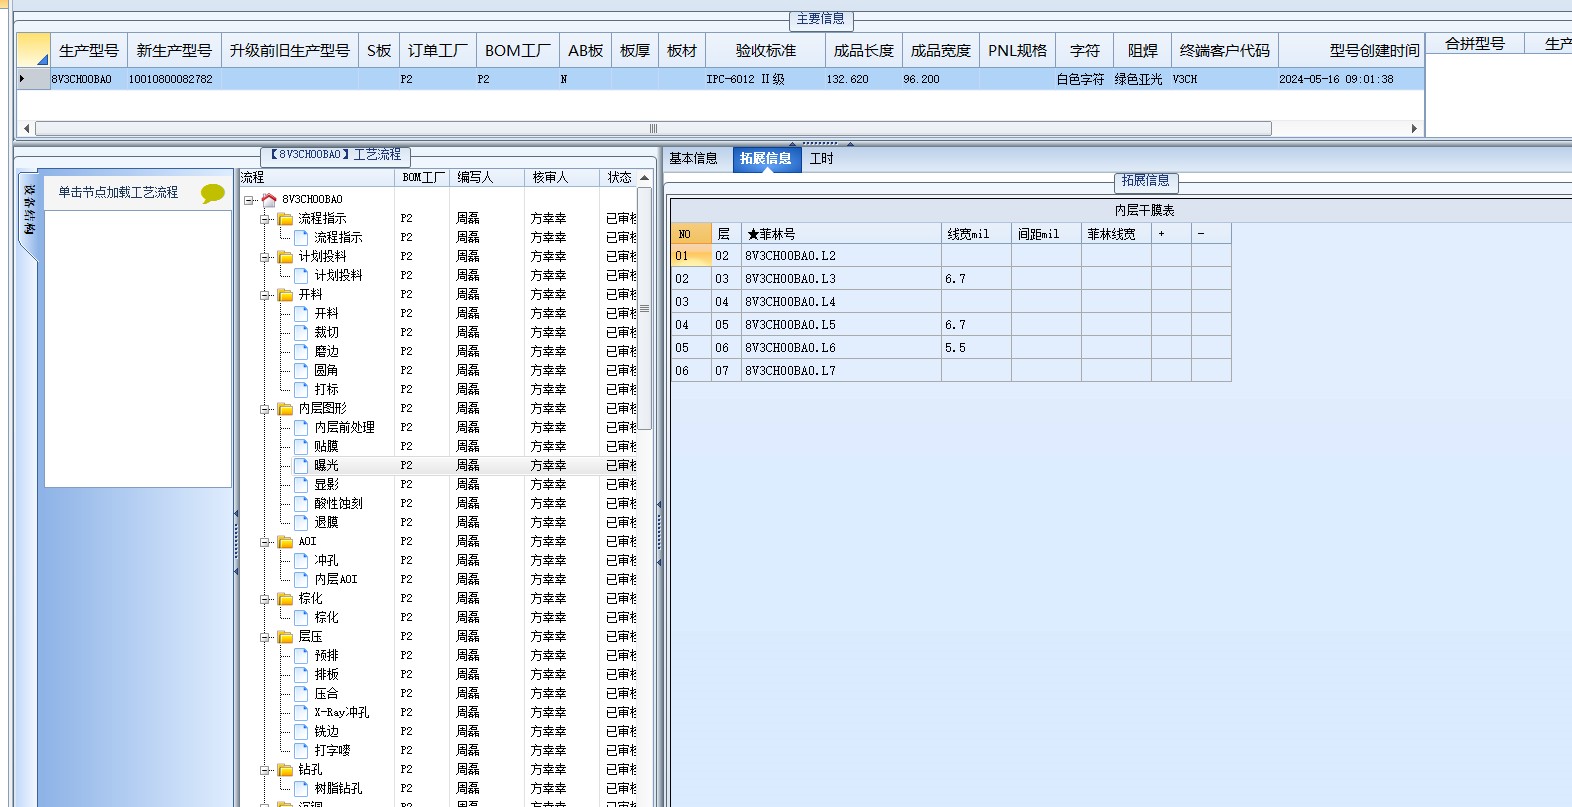Collapse the 计划投料 folder
Image resolution: width=1572 pixels, height=807 pixels.
tap(265, 256)
